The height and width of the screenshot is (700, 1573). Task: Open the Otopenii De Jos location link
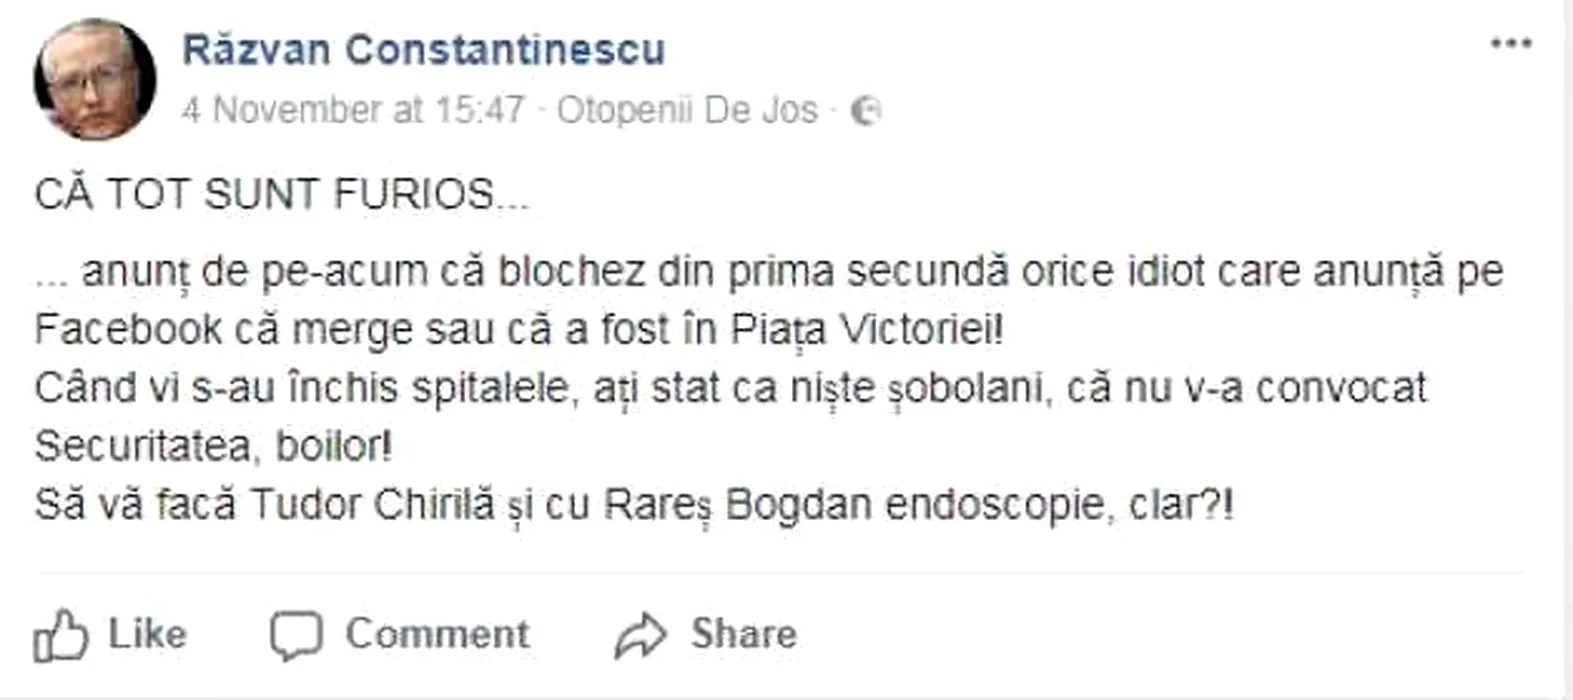[x=687, y=110]
